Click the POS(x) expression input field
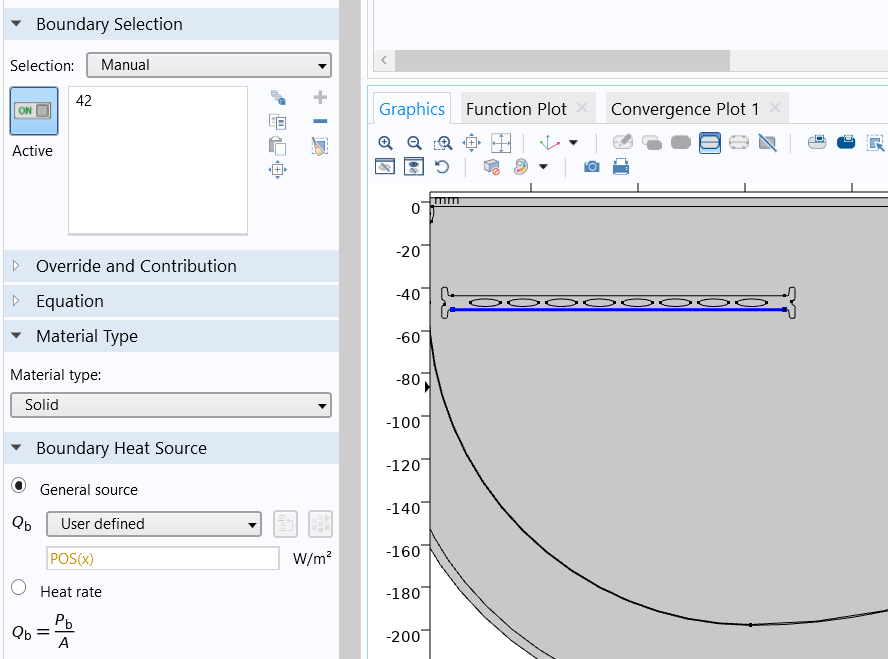The image size is (888, 659). coord(163,558)
